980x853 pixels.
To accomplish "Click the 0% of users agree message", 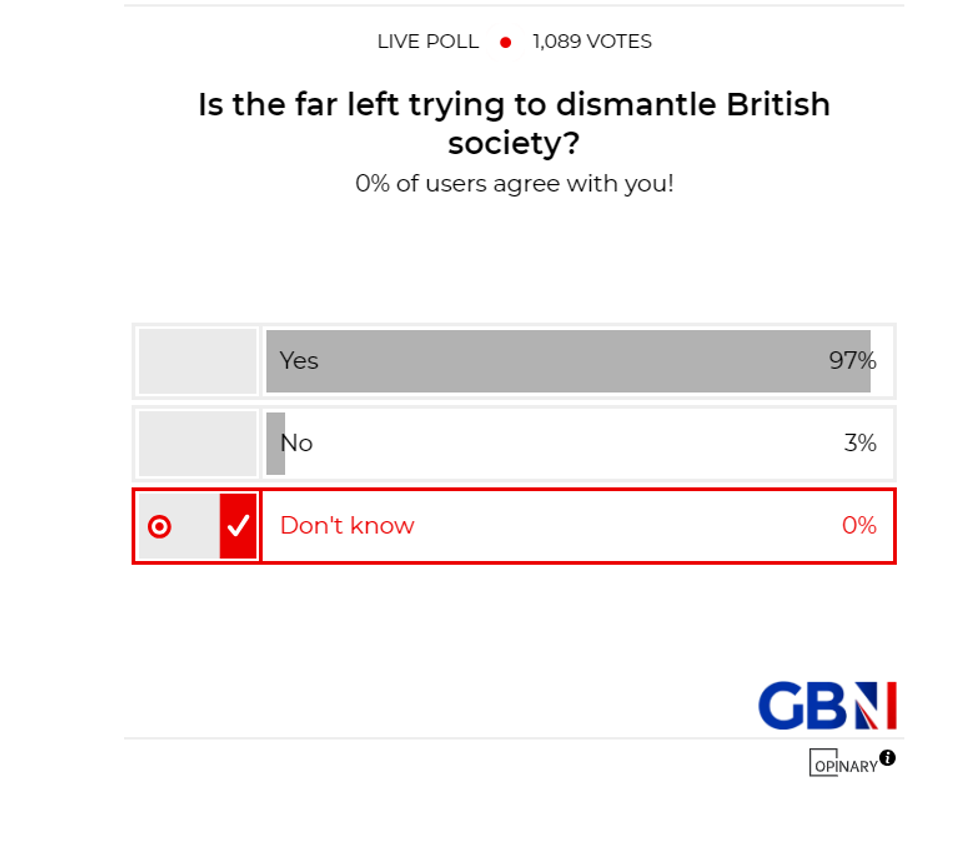I will coord(515,184).
